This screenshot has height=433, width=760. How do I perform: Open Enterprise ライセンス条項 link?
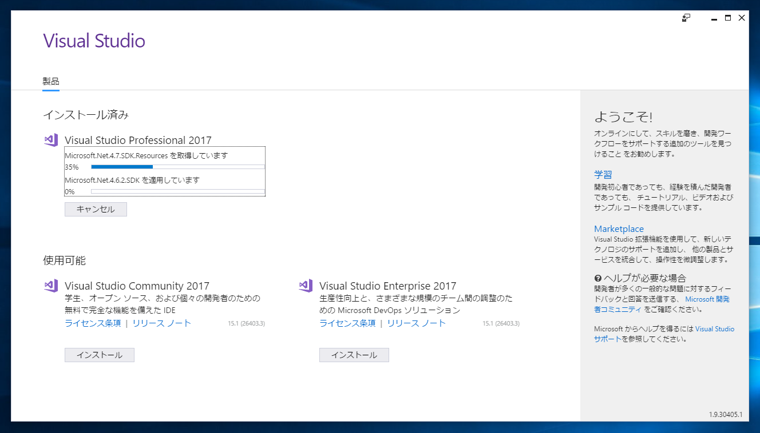(x=347, y=323)
